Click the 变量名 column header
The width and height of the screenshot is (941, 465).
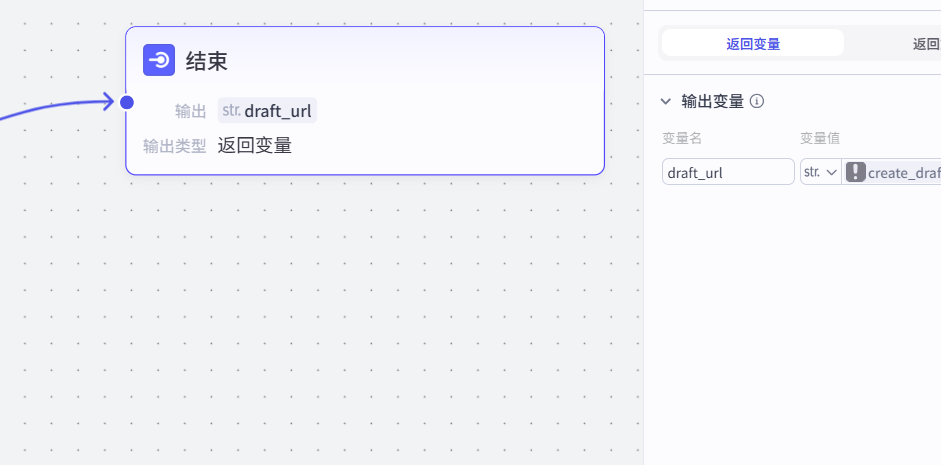(x=682, y=138)
